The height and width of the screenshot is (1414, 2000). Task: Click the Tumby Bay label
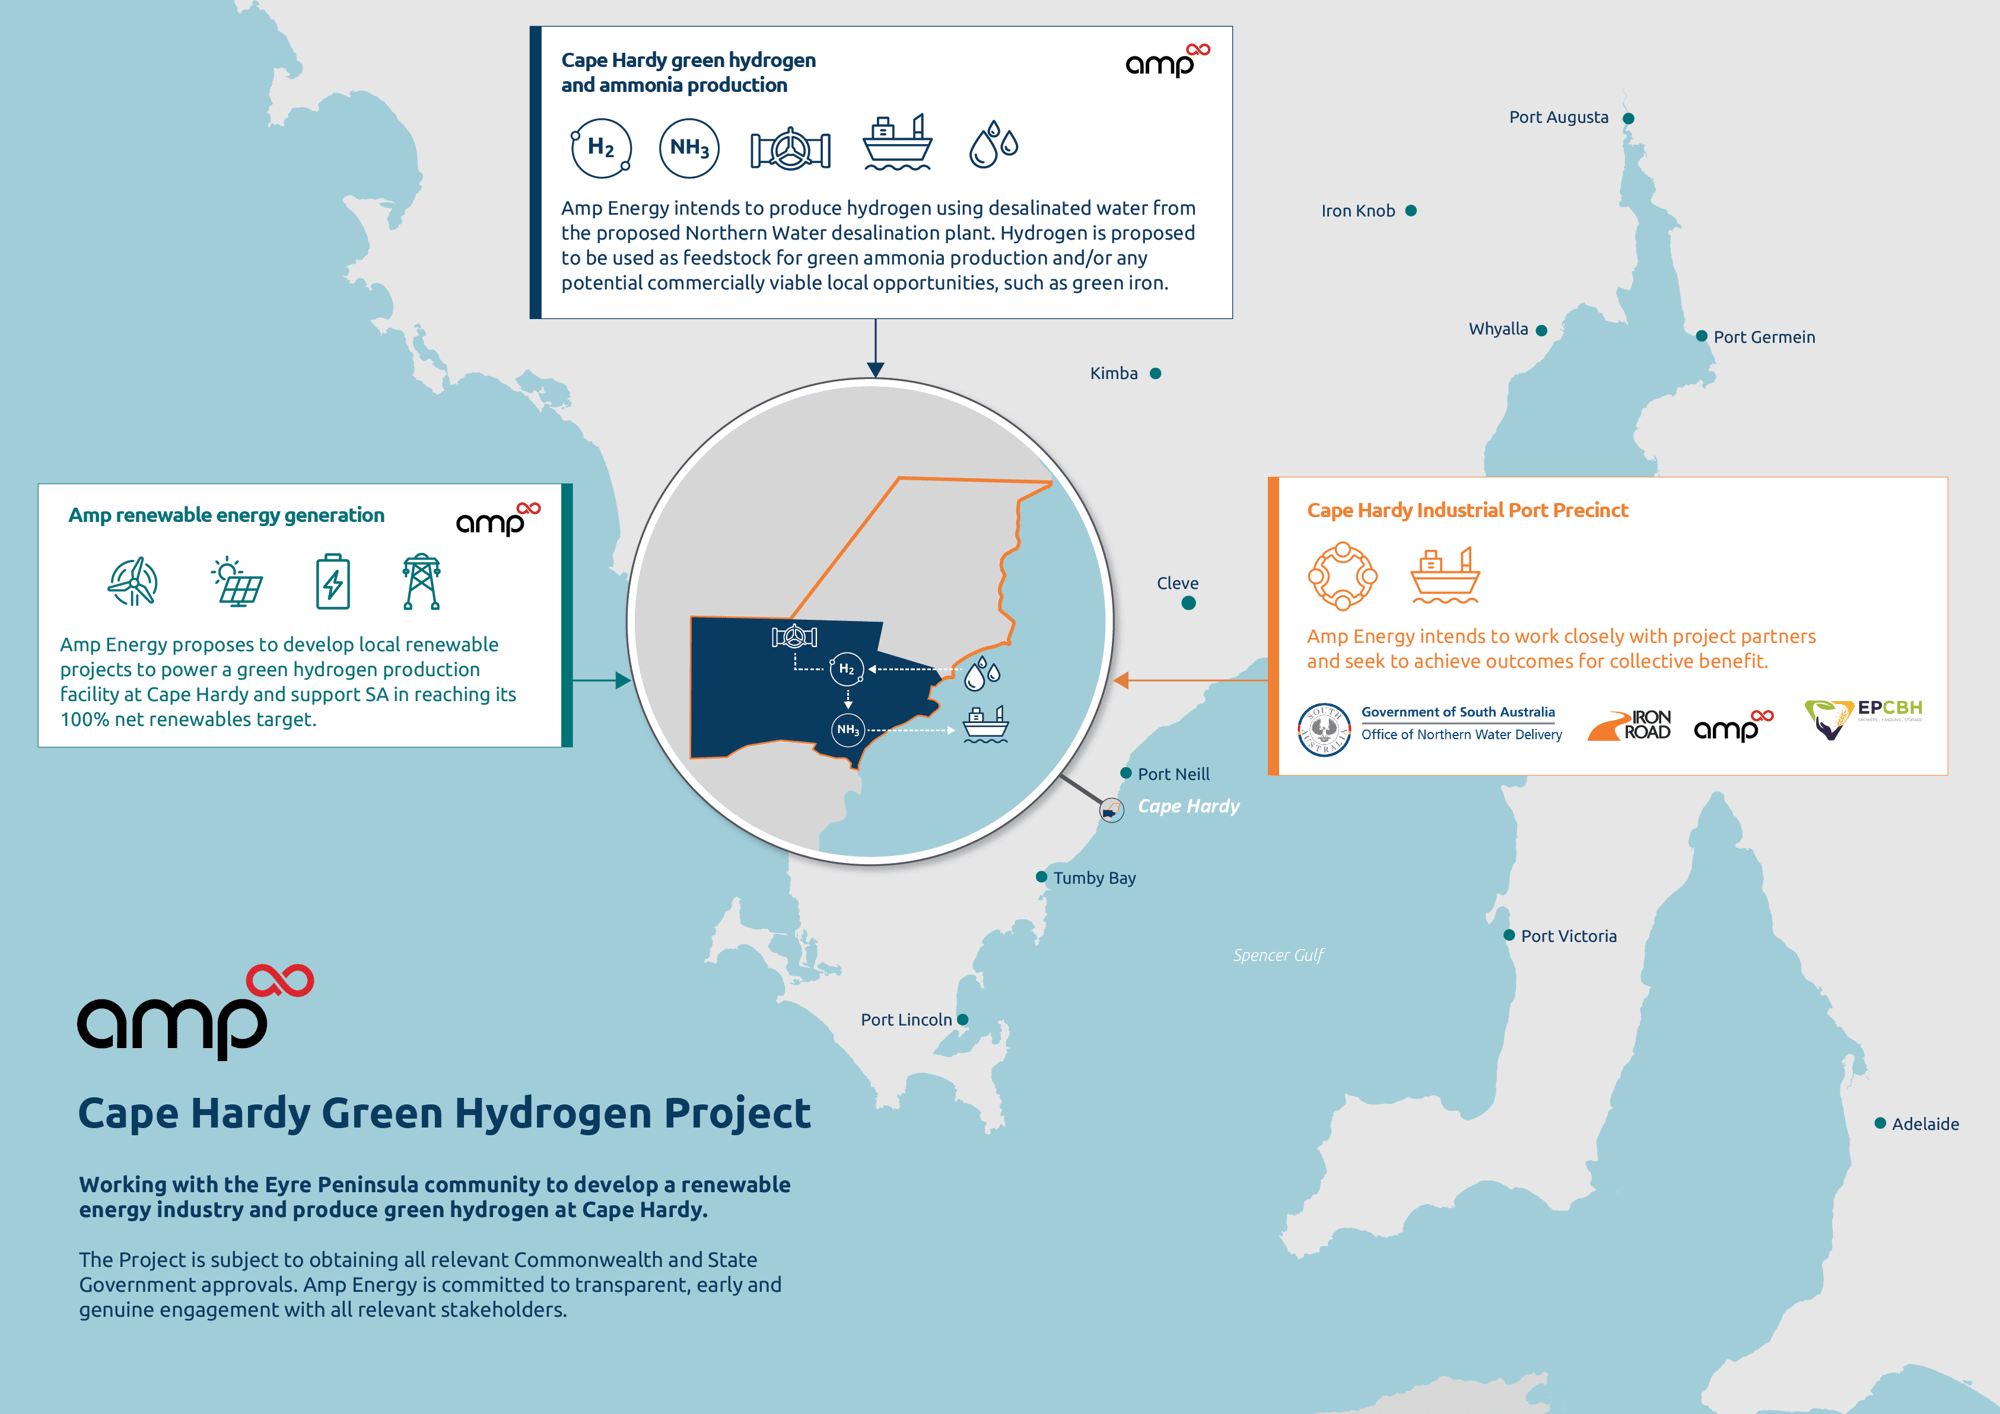pos(1094,878)
